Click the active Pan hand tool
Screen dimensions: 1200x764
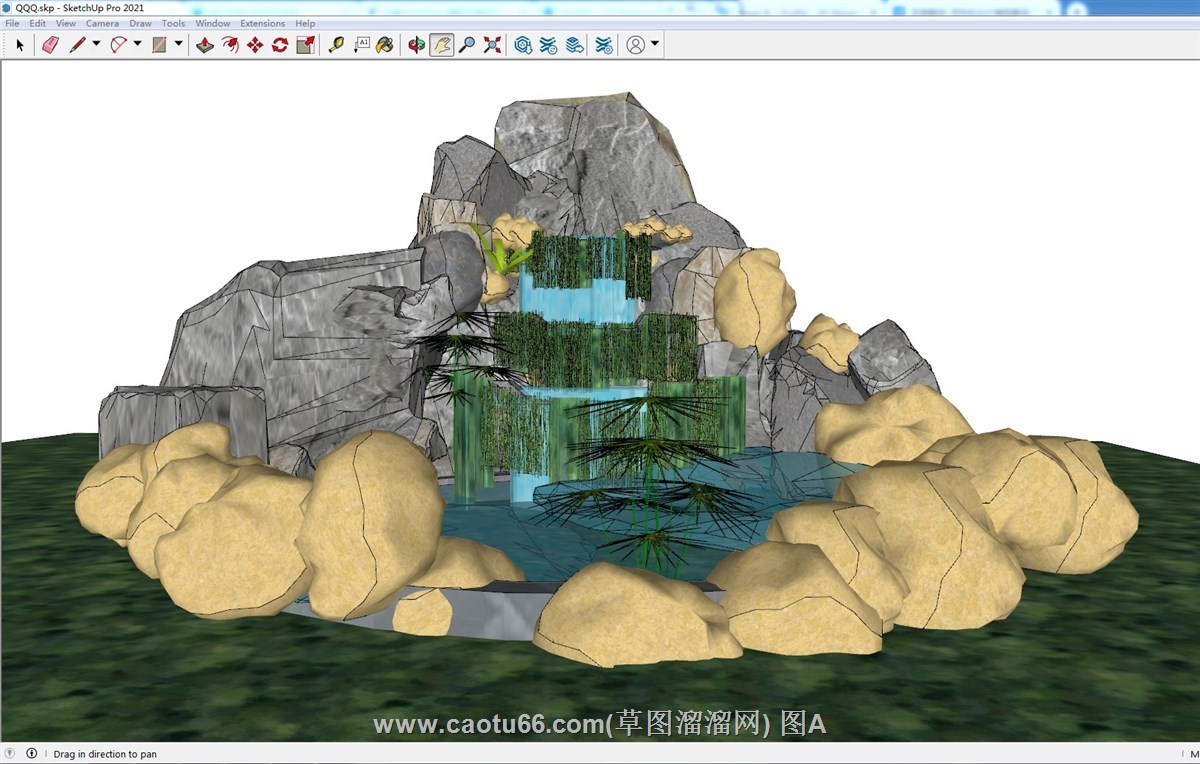point(442,45)
